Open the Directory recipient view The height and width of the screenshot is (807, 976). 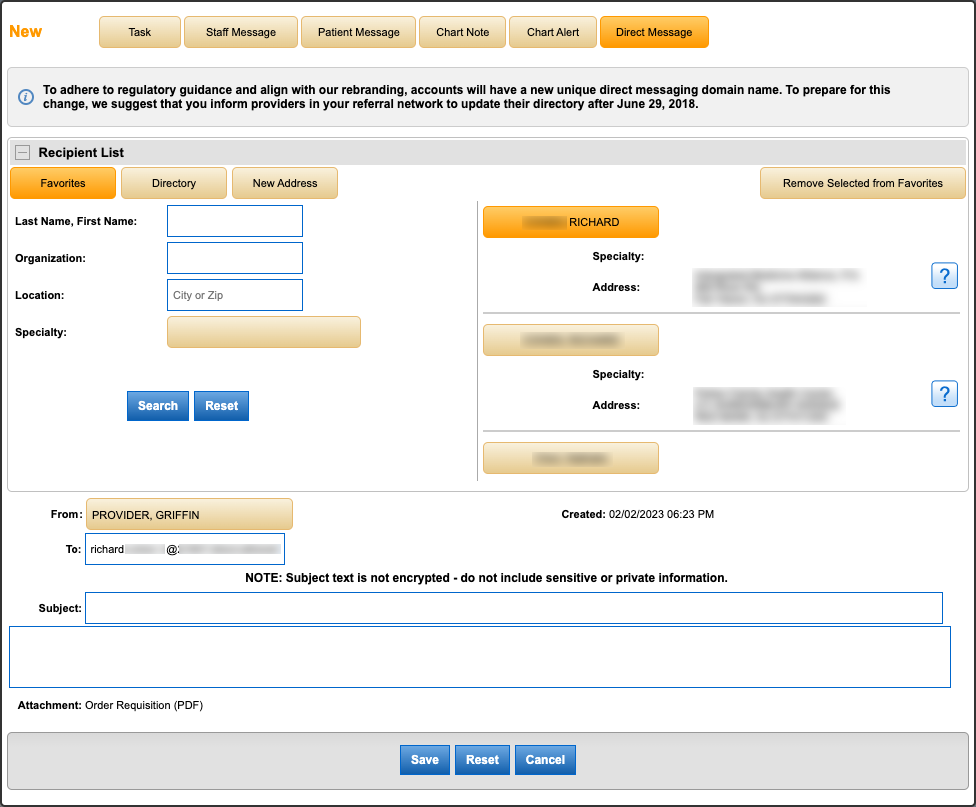pos(174,183)
